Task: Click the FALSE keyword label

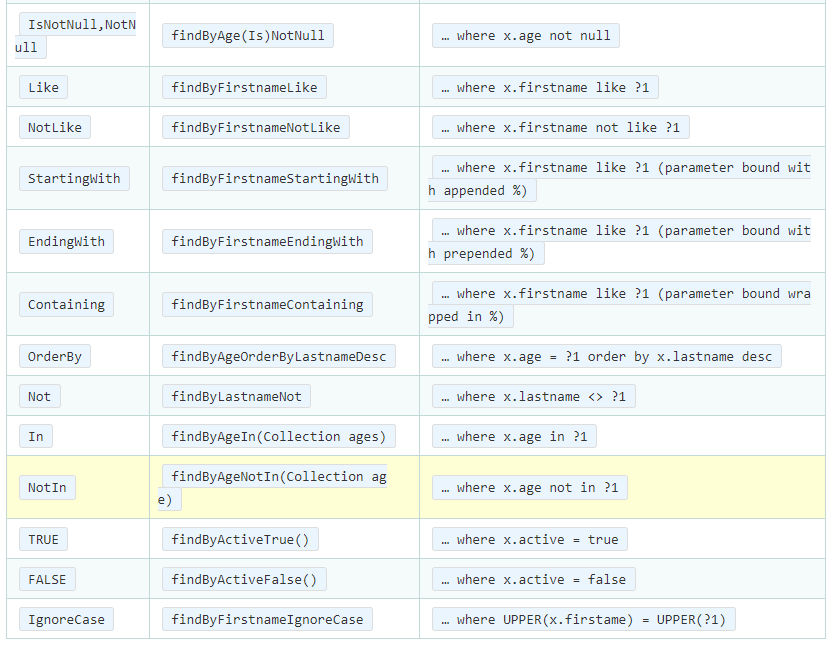Action: 46,579
